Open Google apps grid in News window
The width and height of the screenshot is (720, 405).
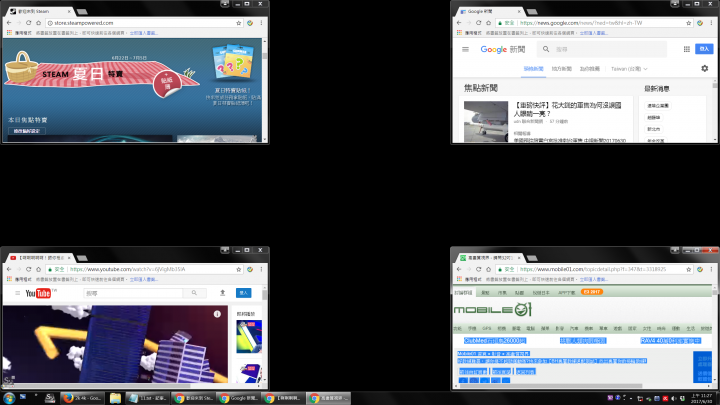point(686,49)
